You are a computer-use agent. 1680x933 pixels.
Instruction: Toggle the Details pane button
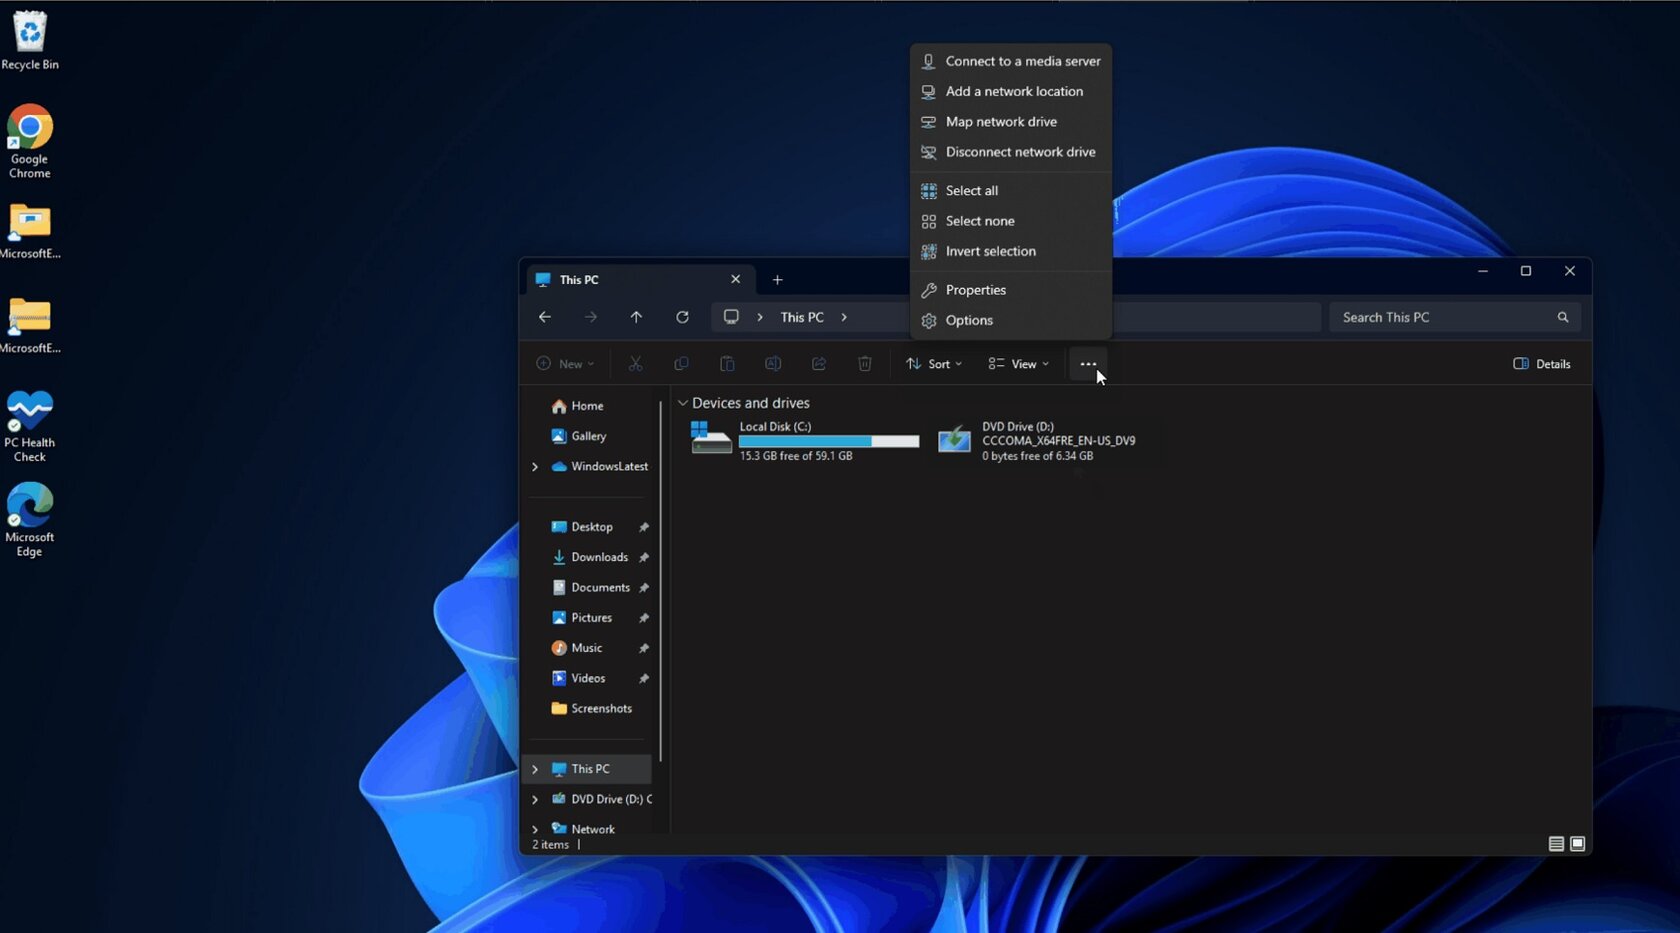click(1541, 364)
